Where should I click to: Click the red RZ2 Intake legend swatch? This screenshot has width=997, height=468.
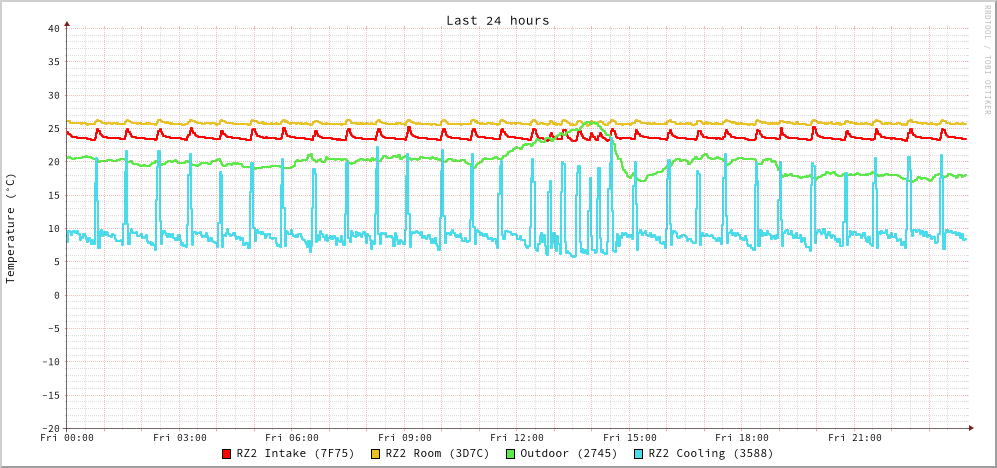227,454
